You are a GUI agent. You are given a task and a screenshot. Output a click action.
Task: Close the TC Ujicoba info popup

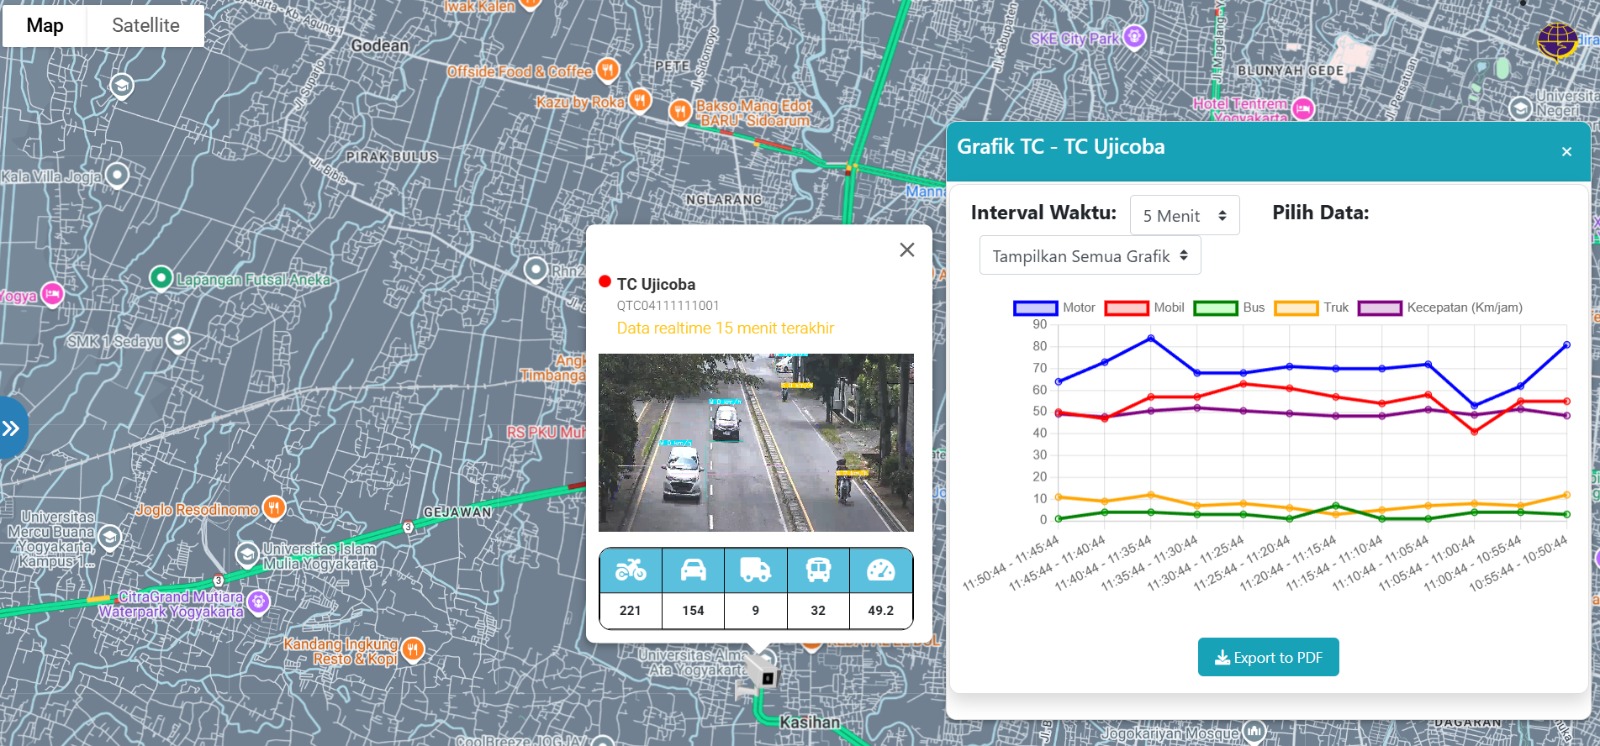click(907, 250)
